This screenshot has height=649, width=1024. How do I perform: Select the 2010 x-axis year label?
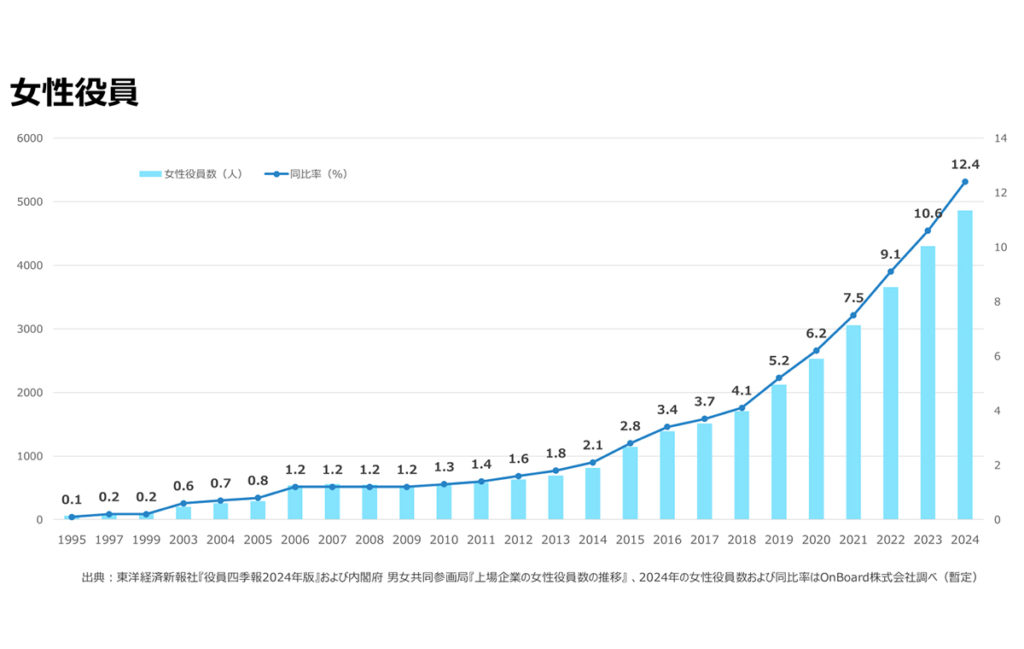pos(444,540)
